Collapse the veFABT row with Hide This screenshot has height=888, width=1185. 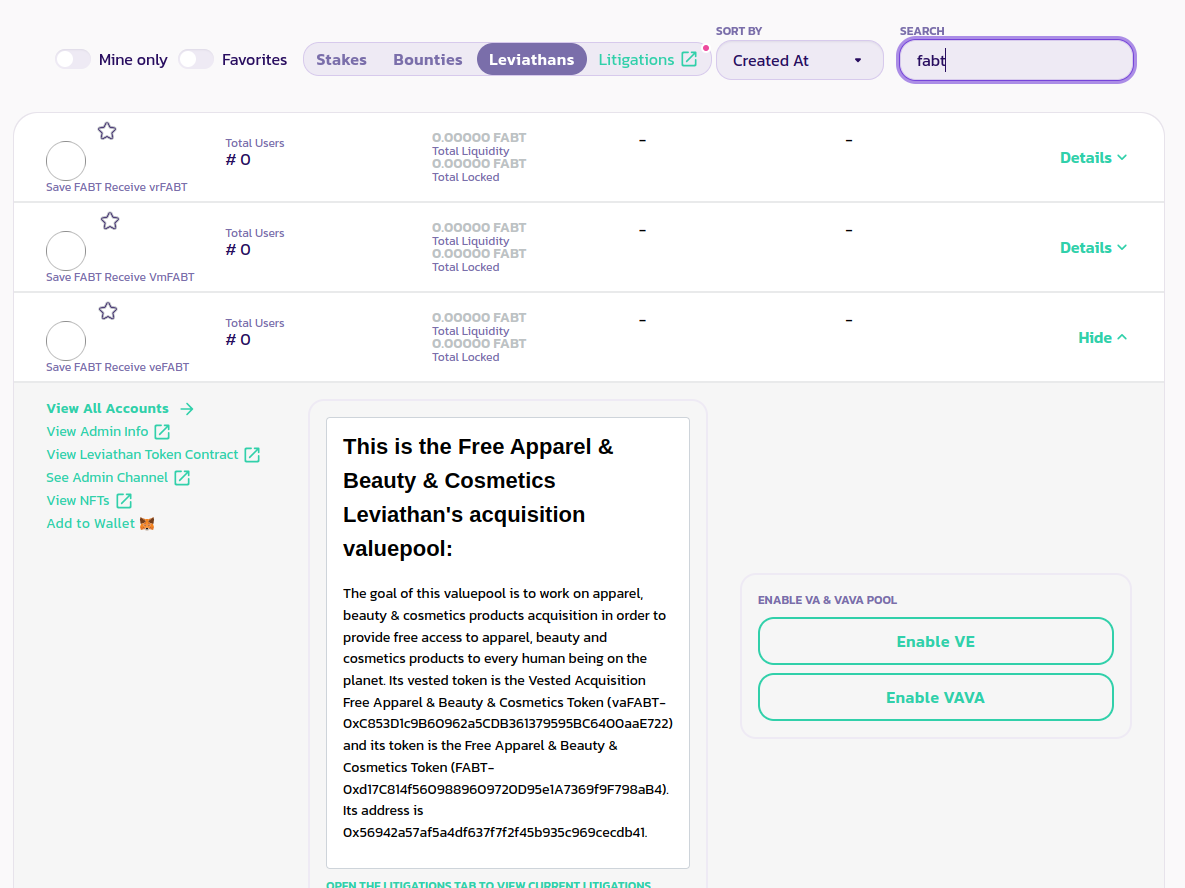[1102, 338]
